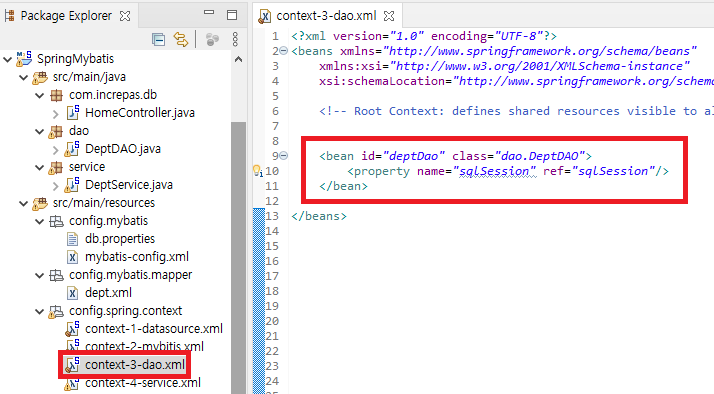Image resolution: width=714 pixels, height=394 pixels.
Task: Maximize the Package Explorer view
Action: 232,15
